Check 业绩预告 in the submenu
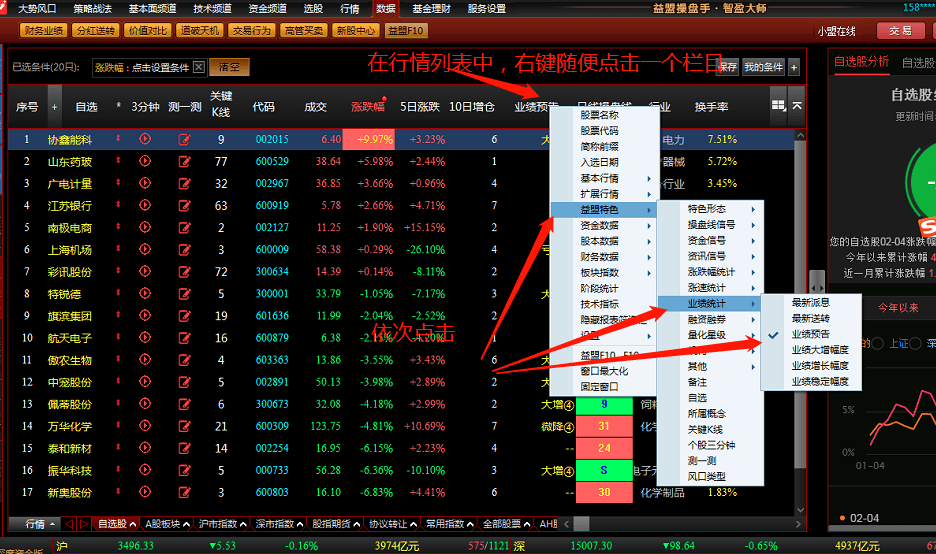936x554 pixels. 810,334
